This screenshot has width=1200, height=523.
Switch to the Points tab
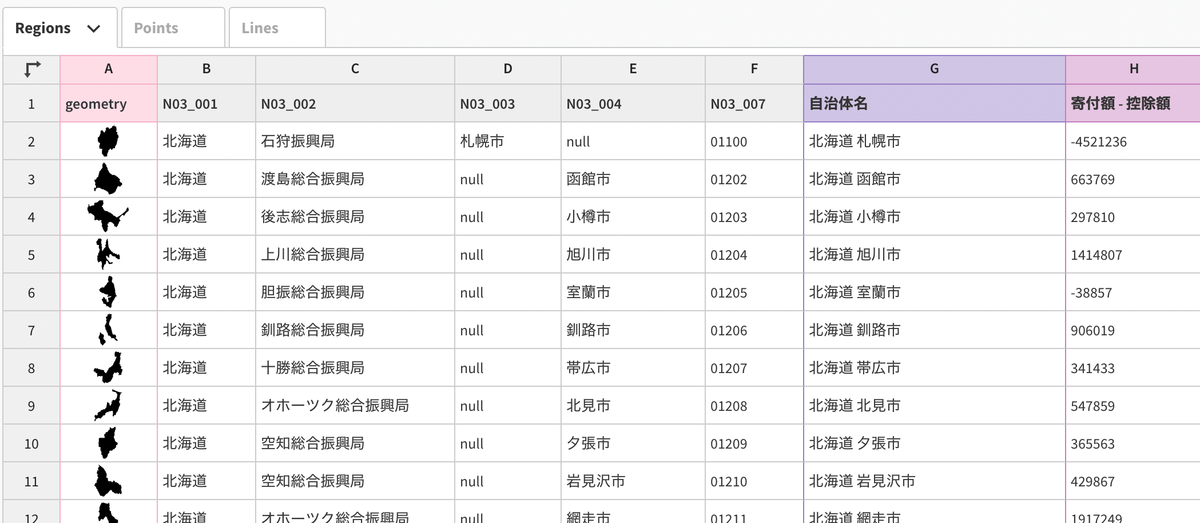click(171, 28)
